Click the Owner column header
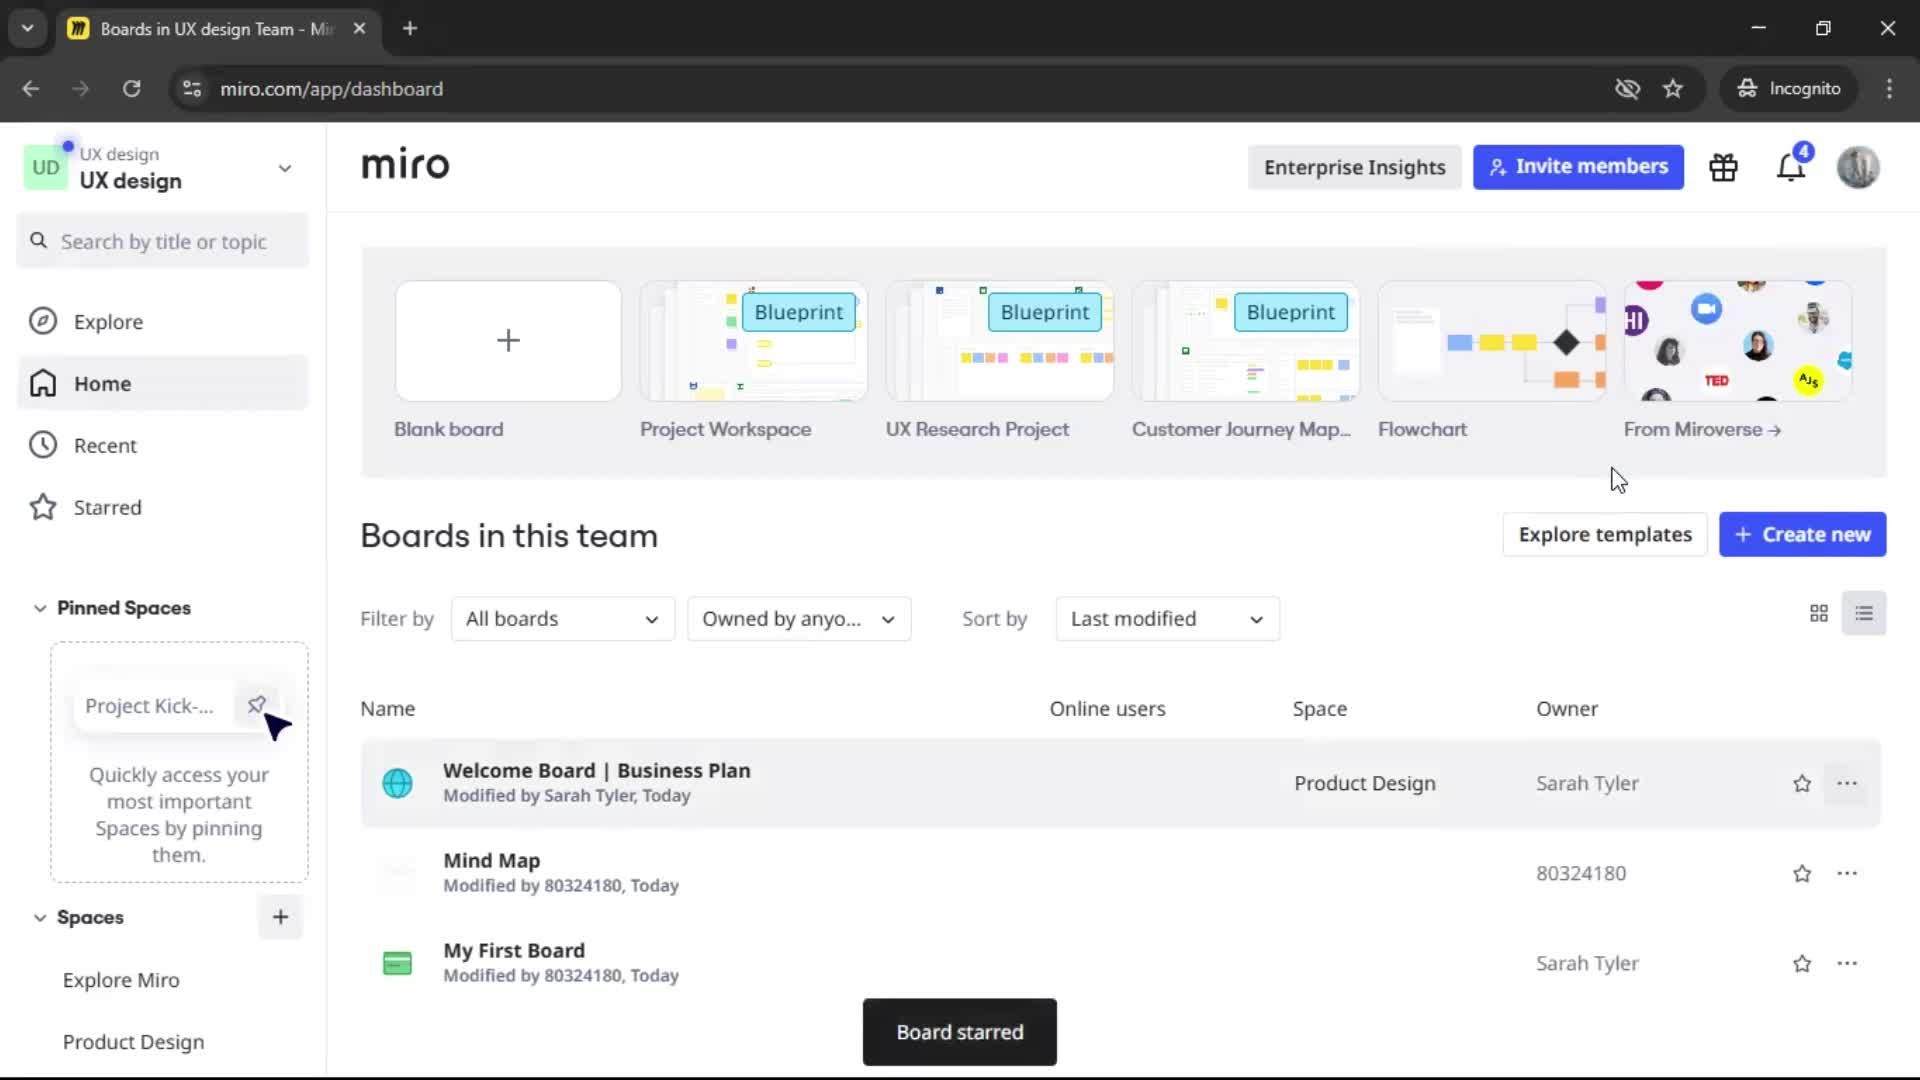 click(1566, 709)
